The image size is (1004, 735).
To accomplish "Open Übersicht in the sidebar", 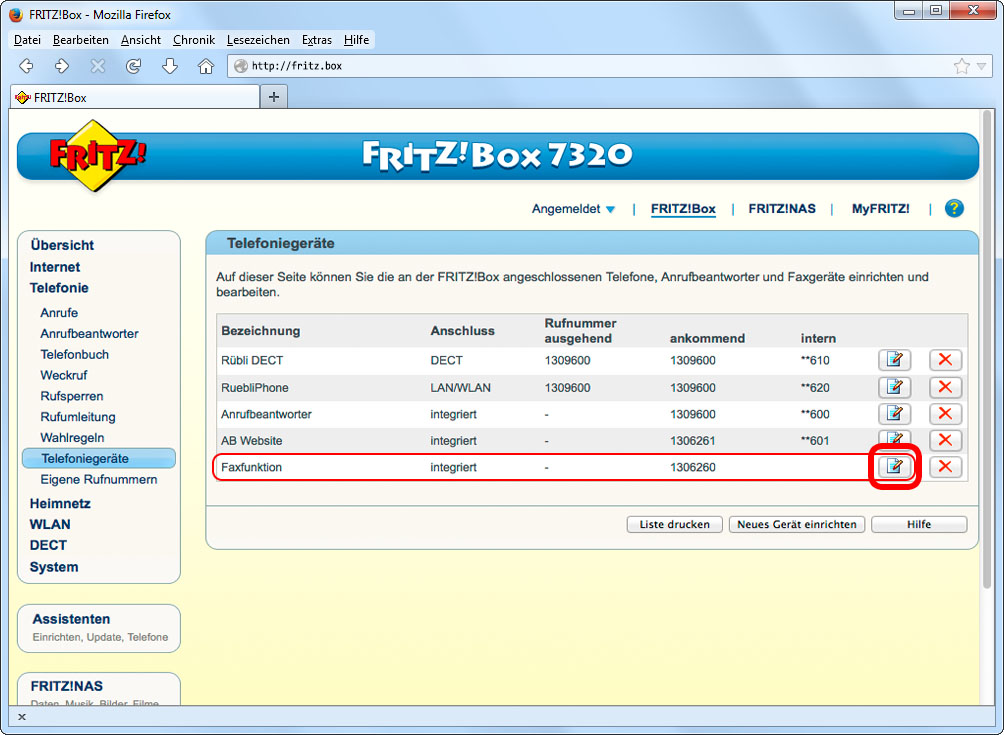I will pyautogui.click(x=61, y=245).
